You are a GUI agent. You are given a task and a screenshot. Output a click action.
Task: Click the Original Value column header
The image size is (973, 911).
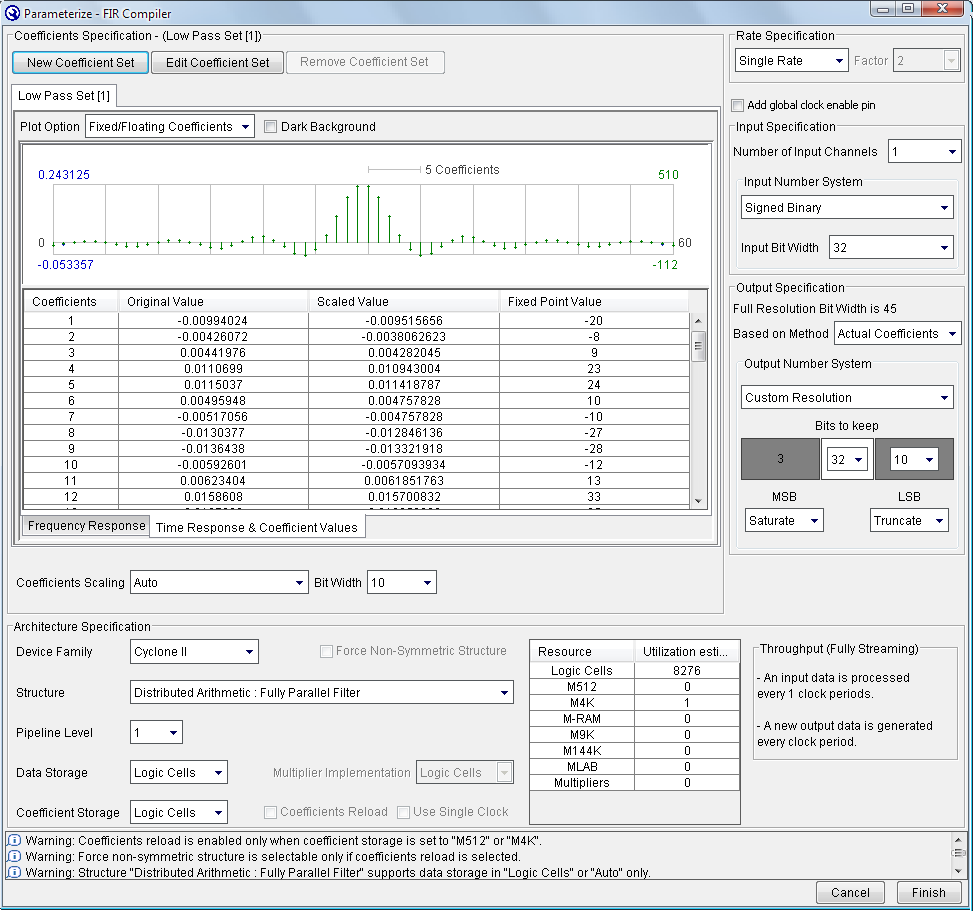(213, 302)
